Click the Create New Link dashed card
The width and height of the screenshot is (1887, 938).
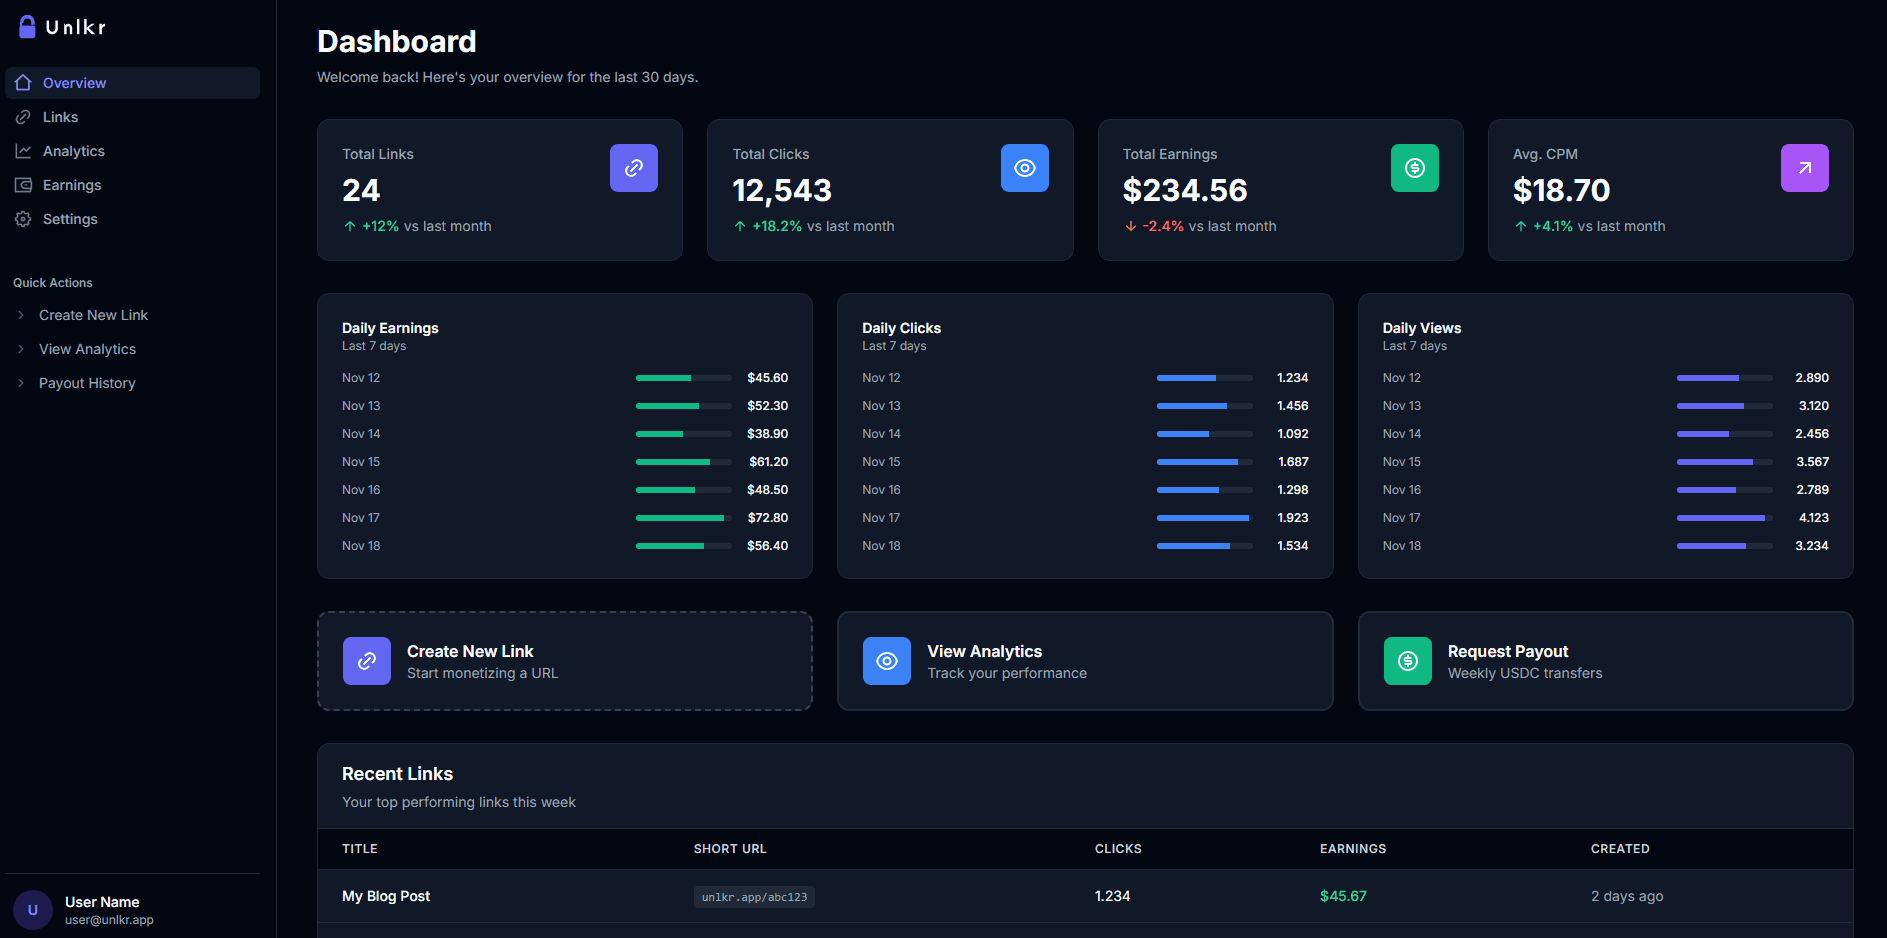(564, 661)
